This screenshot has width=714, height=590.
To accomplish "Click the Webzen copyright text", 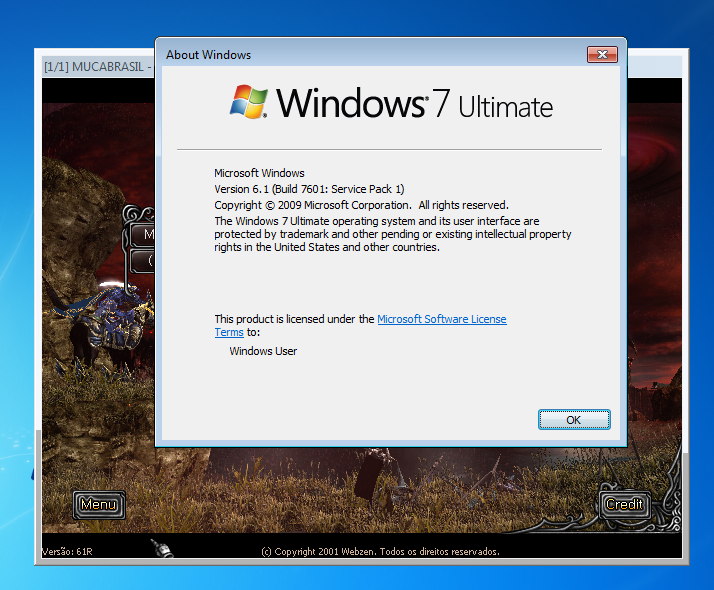I will pyautogui.click(x=379, y=551).
